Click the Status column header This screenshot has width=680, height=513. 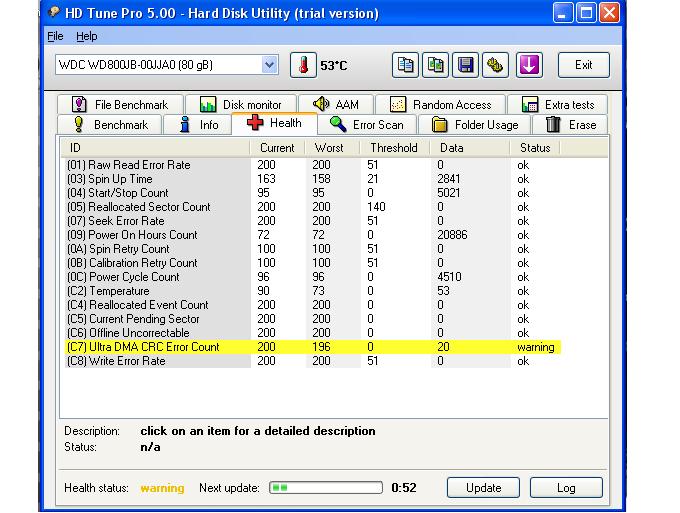(x=535, y=148)
